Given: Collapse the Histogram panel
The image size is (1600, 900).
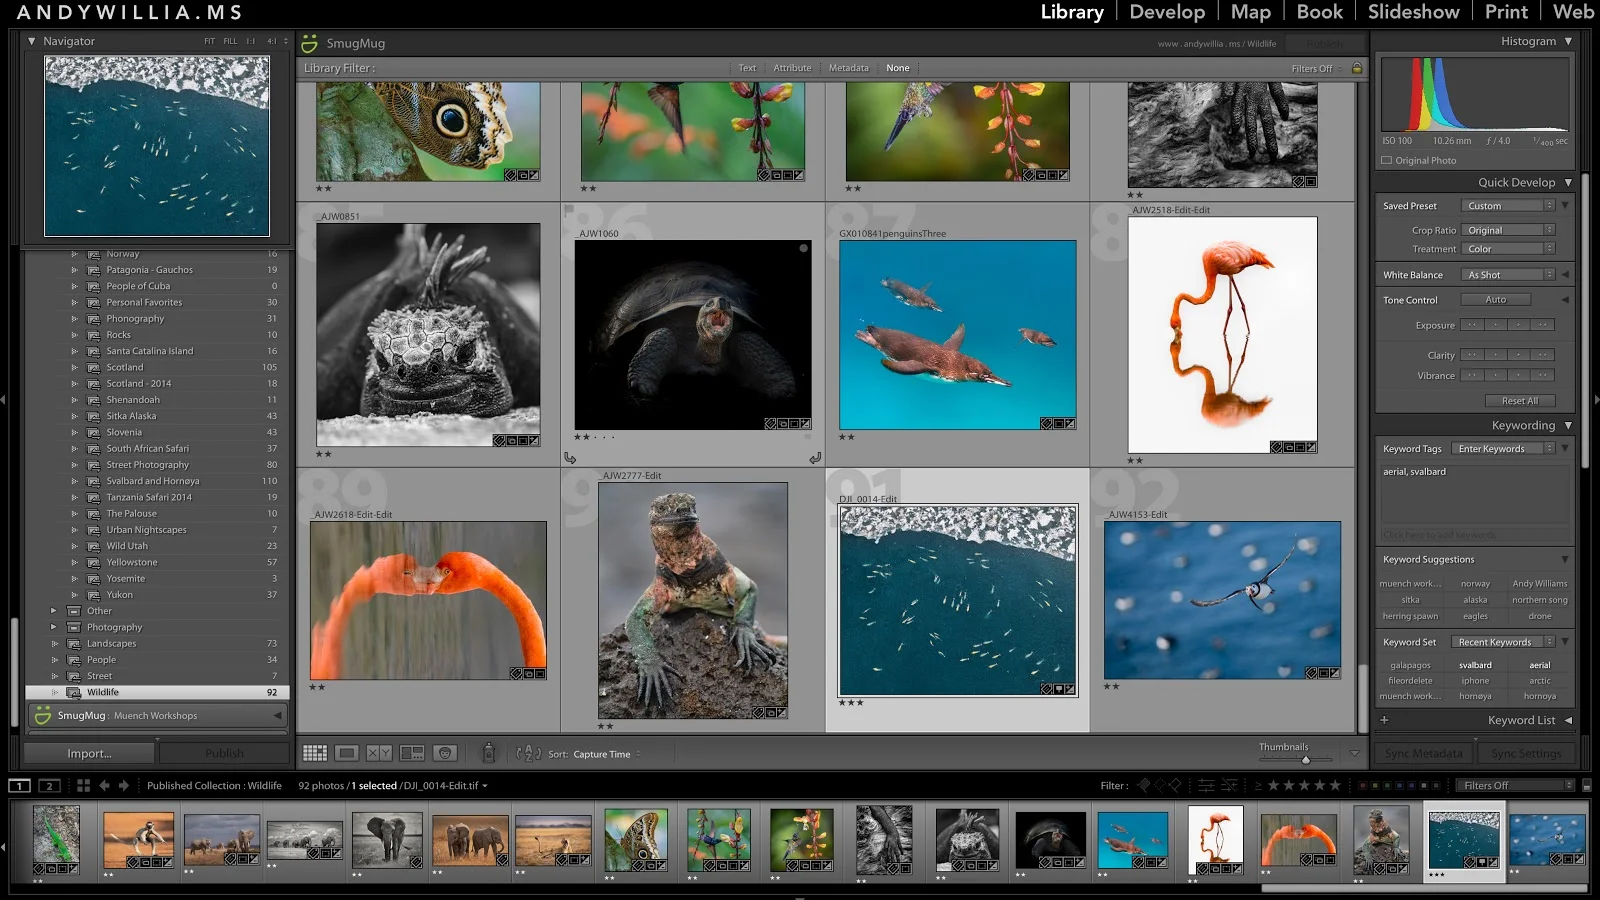Looking at the screenshot, I should pyautogui.click(x=1568, y=41).
